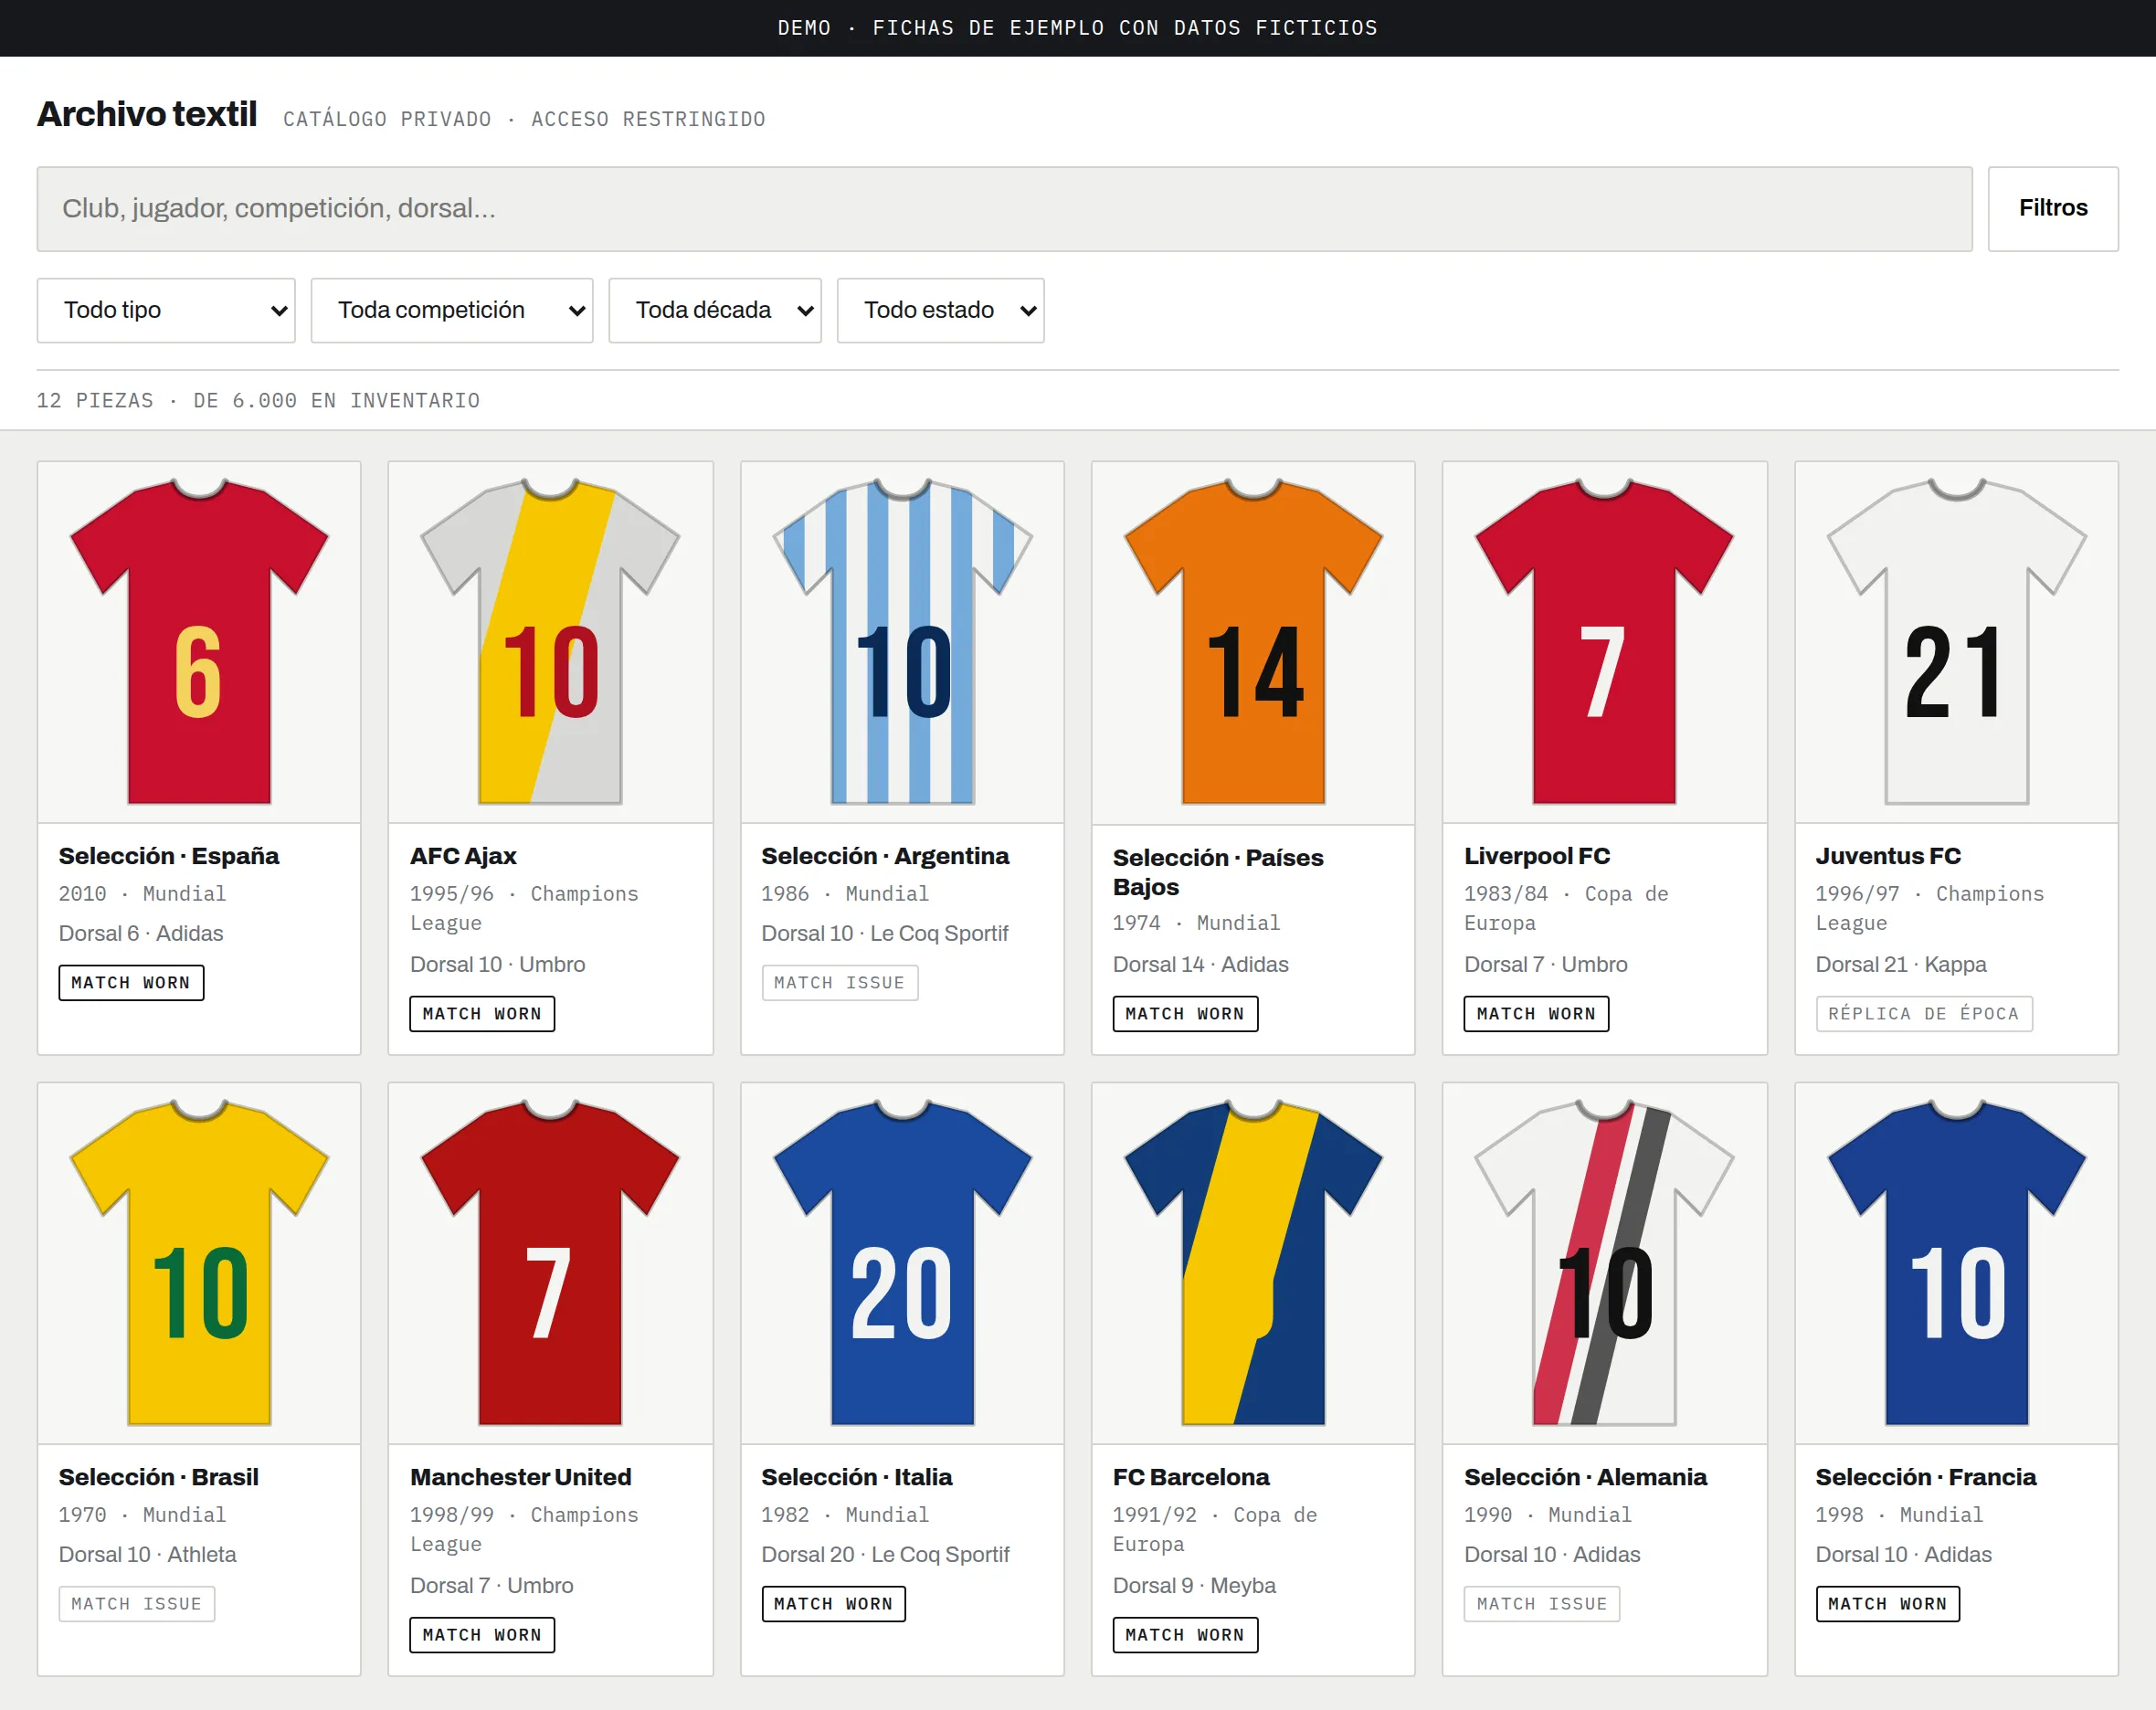Image resolution: width=2156 pixels, height=1710 pixels.
Task: Select the Selección · Francia title
Action: click(1926, 1477)
